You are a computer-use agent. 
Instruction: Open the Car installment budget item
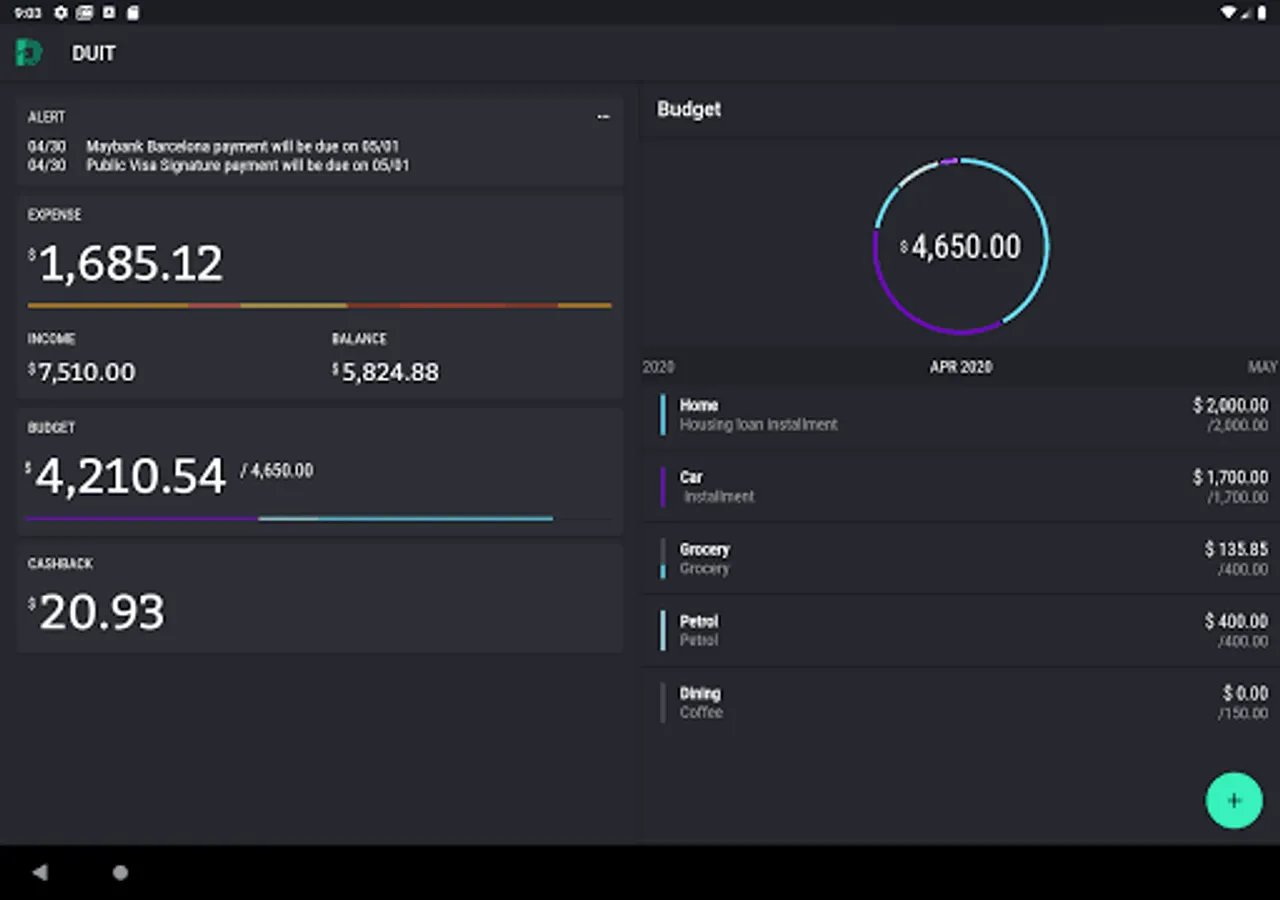click(960, 487)
